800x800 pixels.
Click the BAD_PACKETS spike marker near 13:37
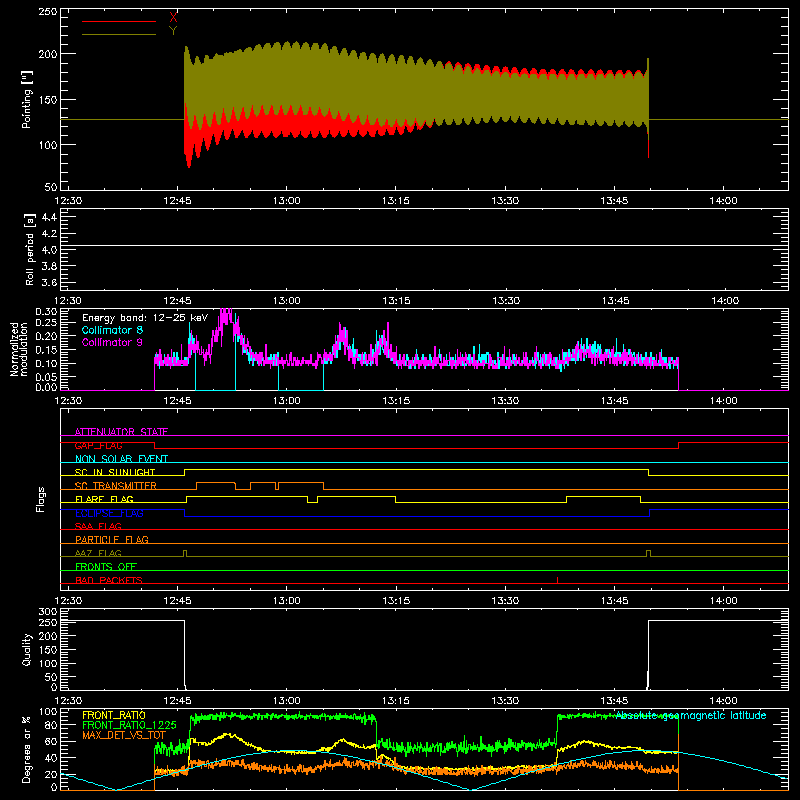[557, 580]
